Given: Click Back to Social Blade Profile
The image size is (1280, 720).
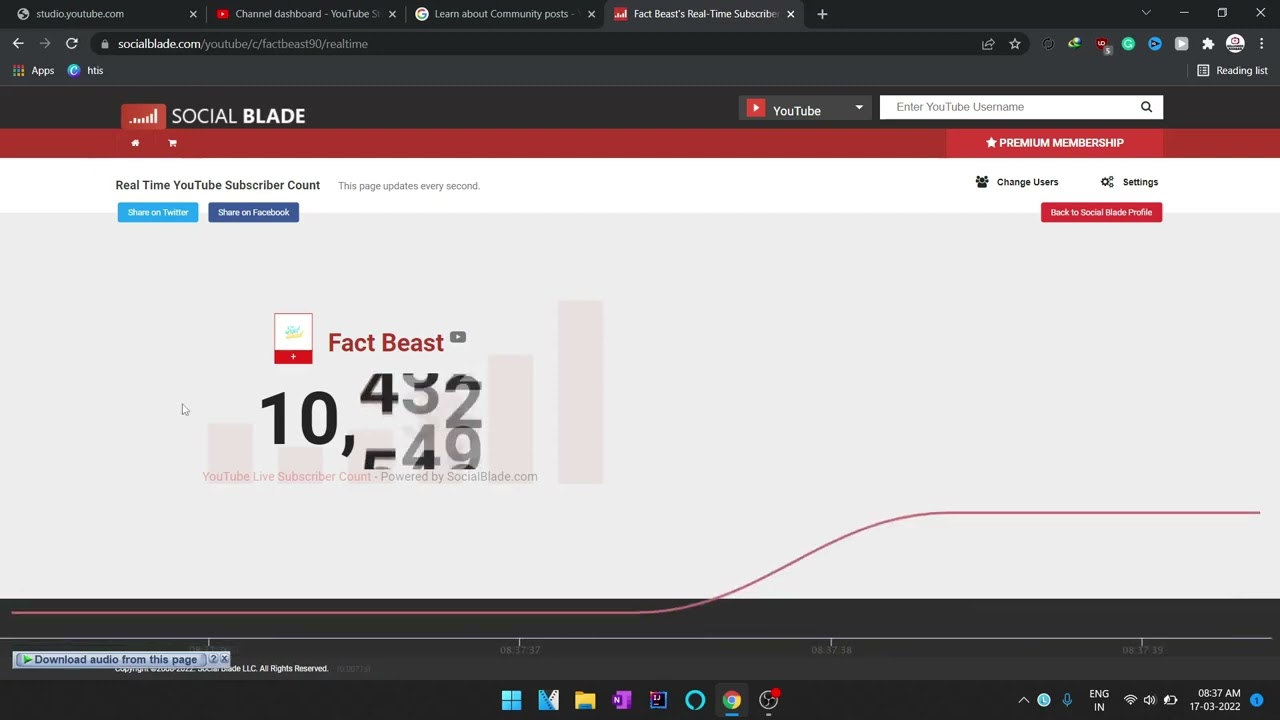Looking at the screenshot, I should pos(1101,212).
